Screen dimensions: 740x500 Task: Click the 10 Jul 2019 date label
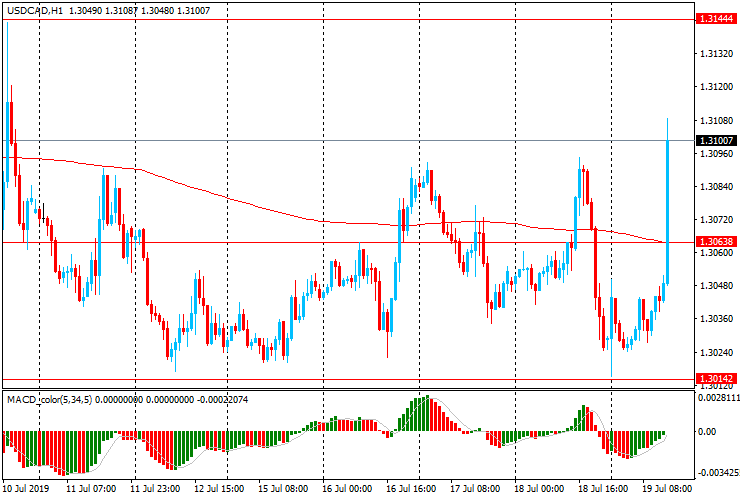tap(25, 488)
